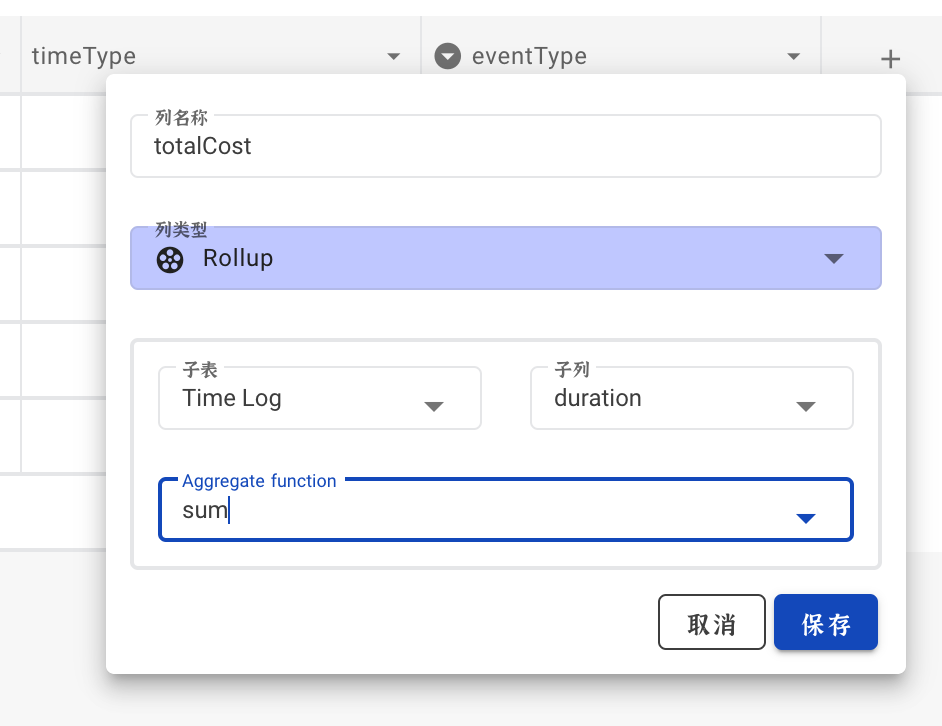This screenshot has height=726, width=942.
Task: Expand the eventType column dropdown arrow
Action: click(x=793, y=56)
